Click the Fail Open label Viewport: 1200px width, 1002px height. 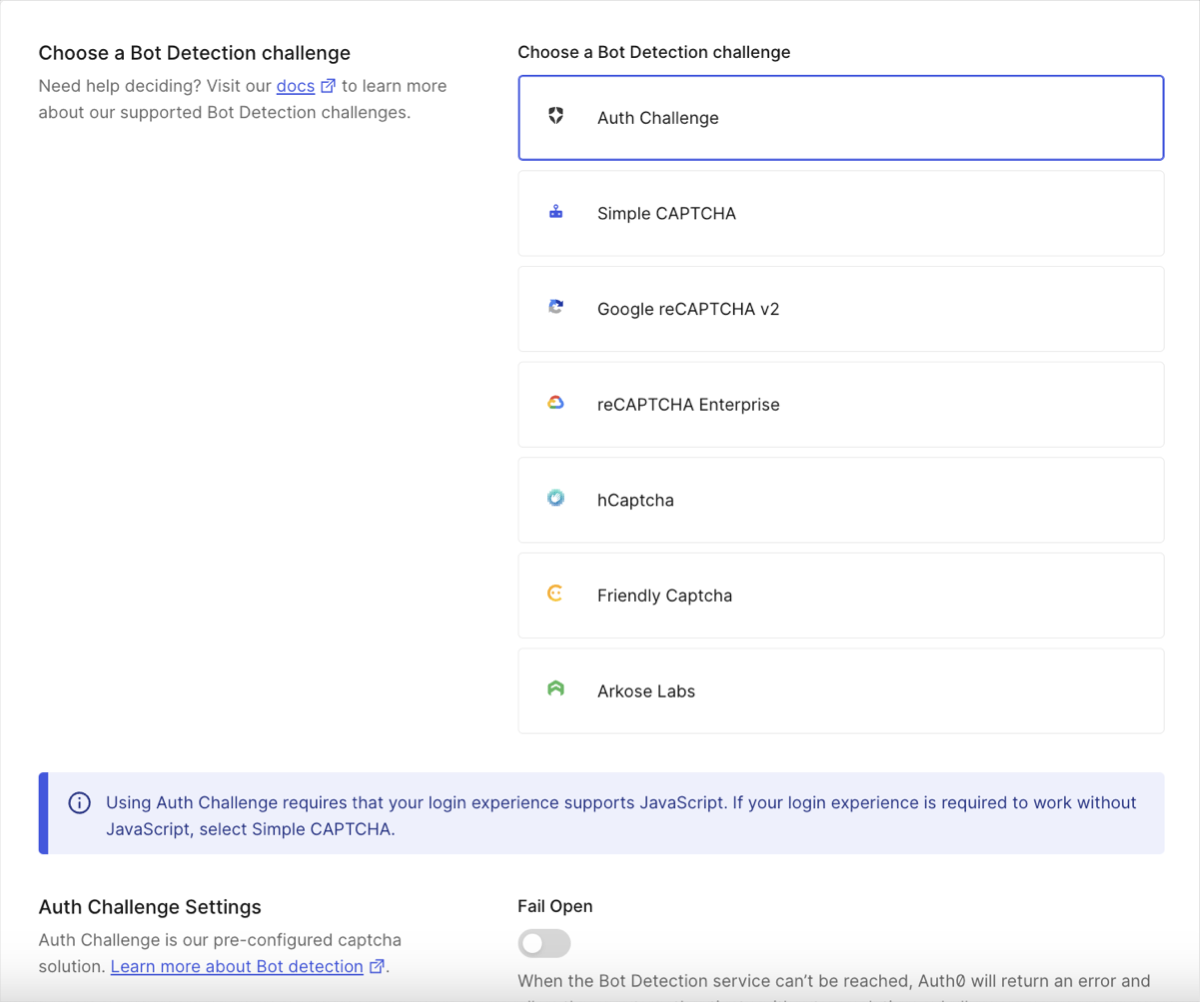point(555,906)
